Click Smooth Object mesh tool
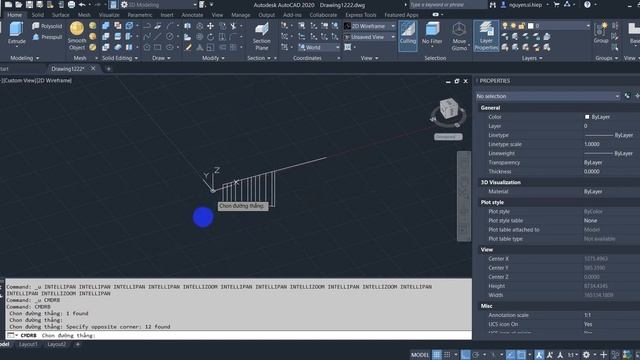640x360 pixels. click(77, 36)
